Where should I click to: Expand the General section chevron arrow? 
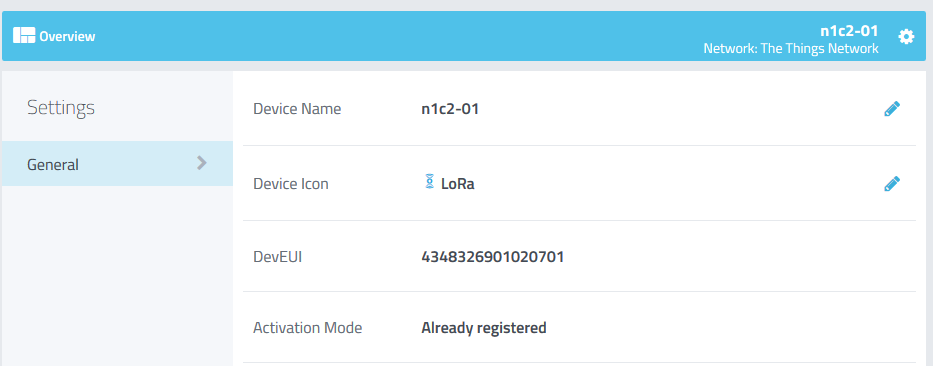202,163
